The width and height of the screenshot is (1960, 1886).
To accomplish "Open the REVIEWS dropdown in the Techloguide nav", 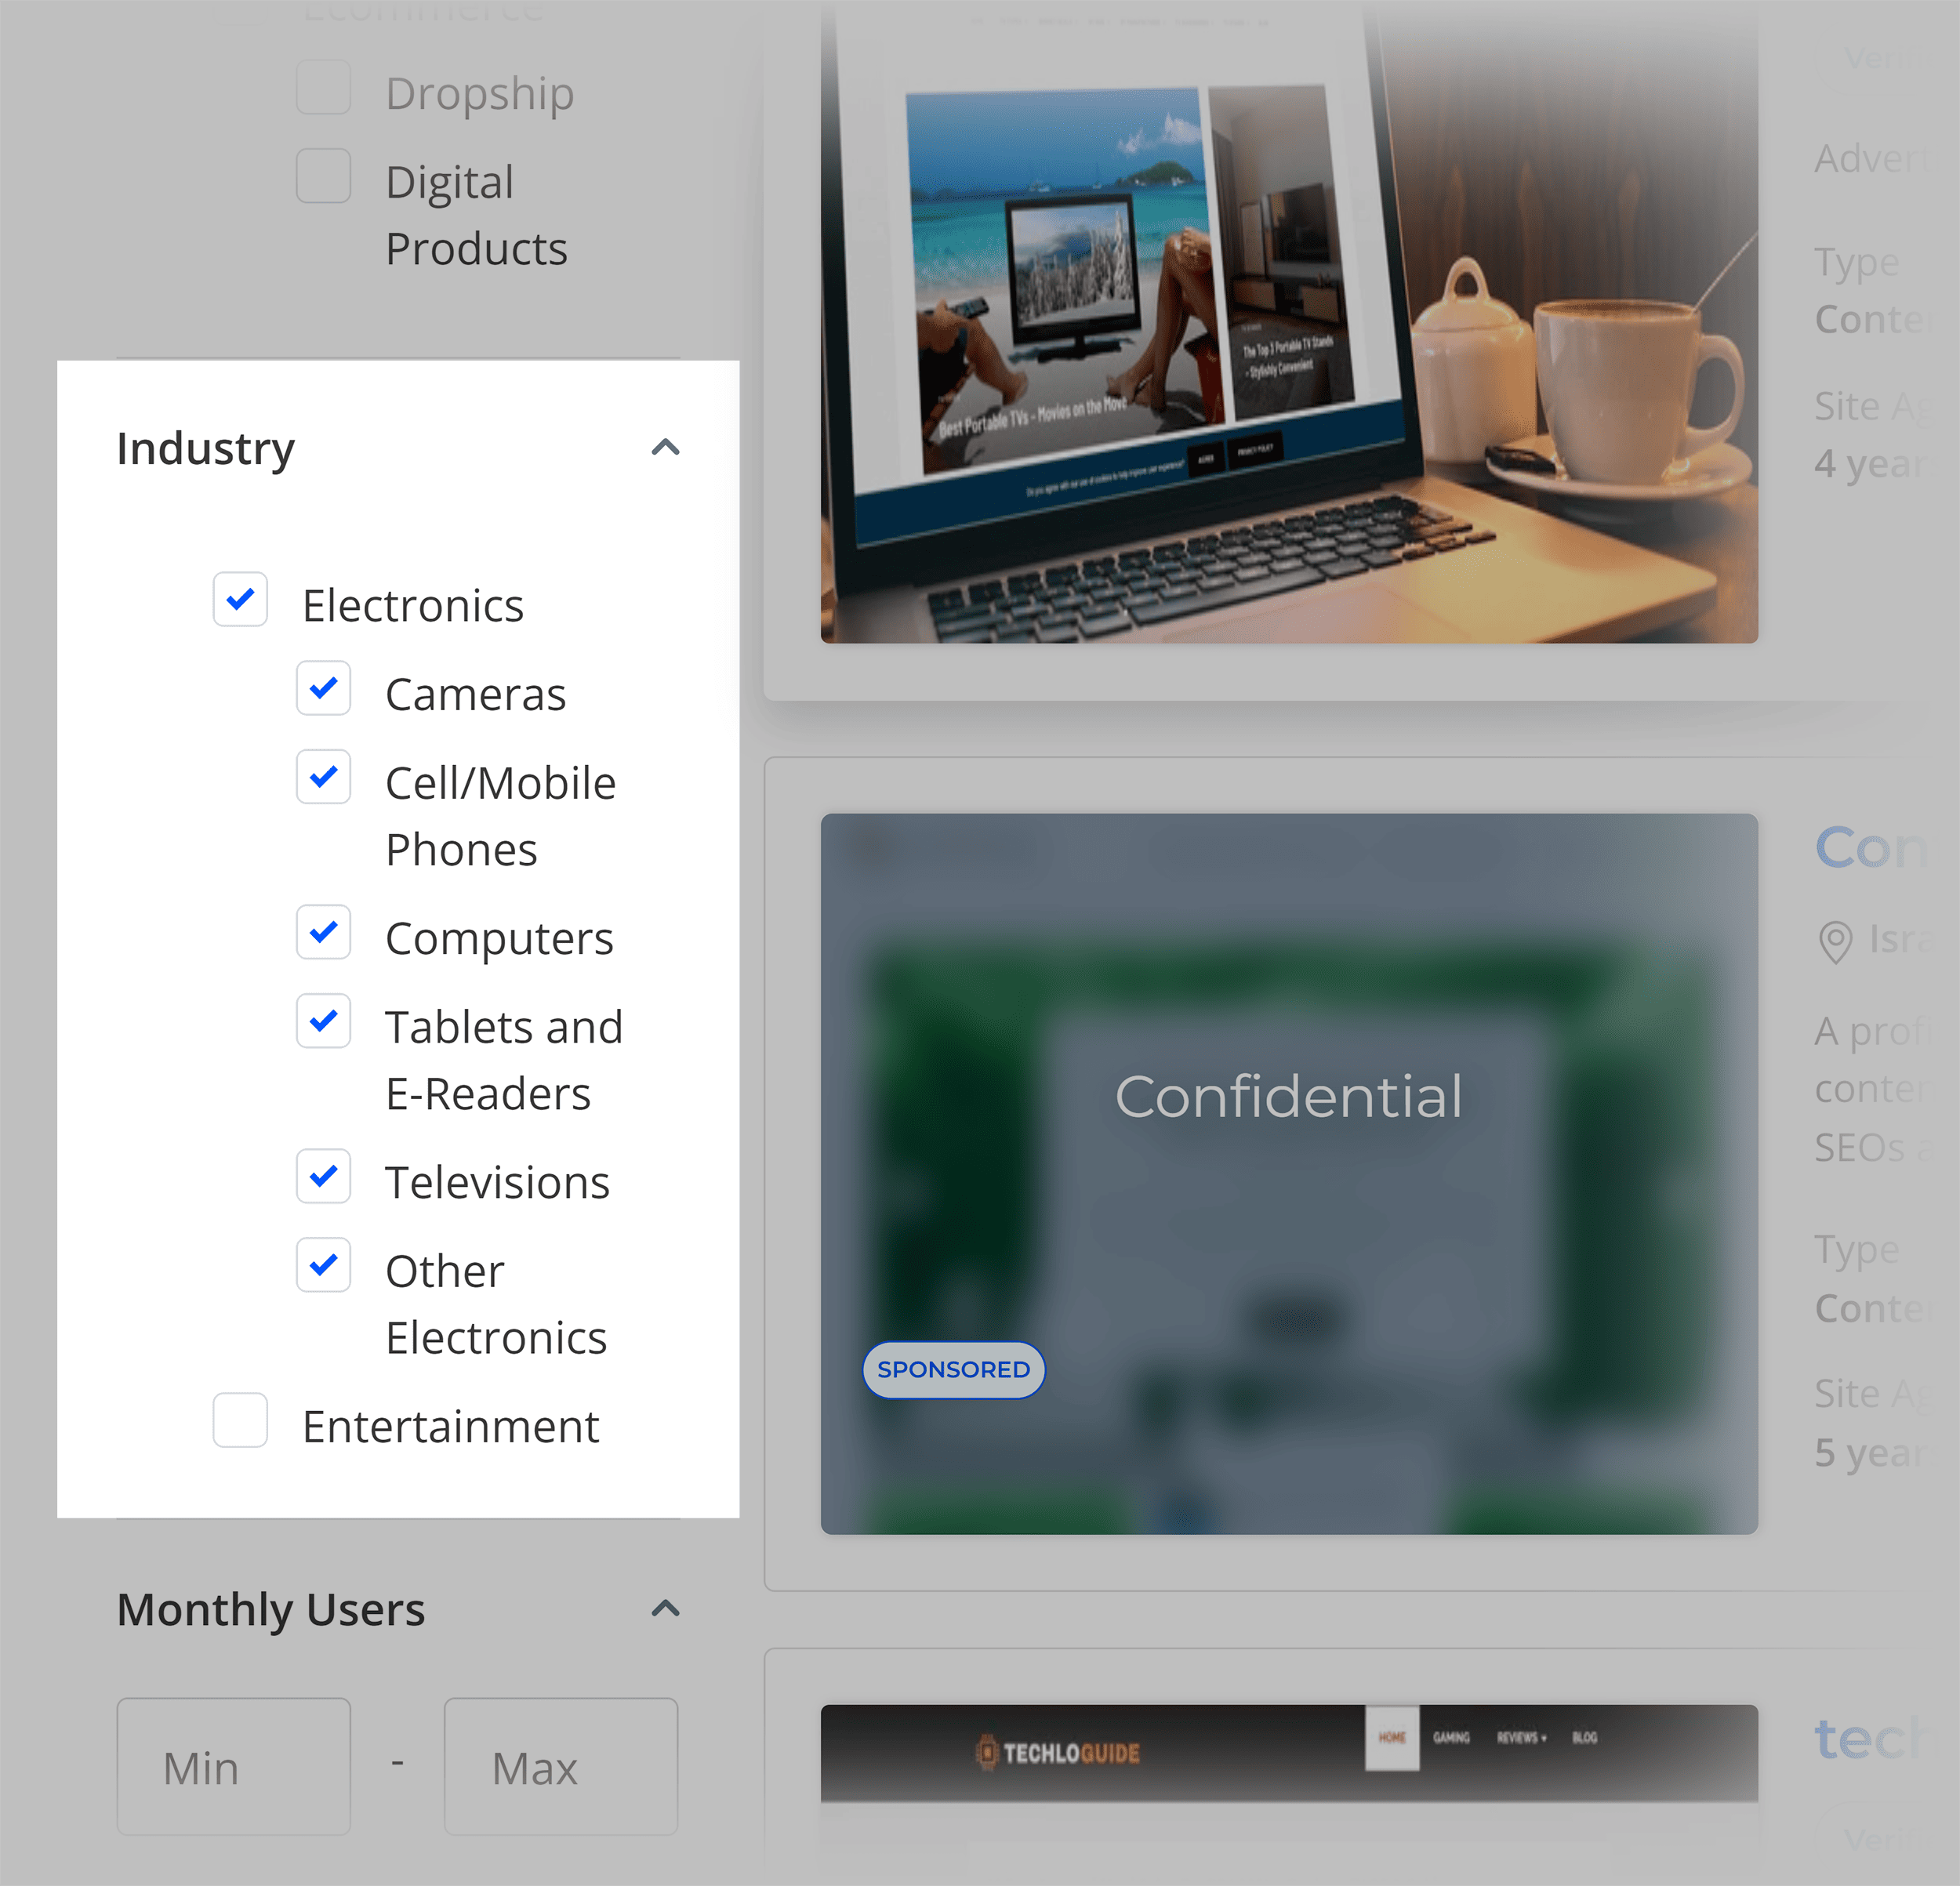I will (x=1521, y=1738).
